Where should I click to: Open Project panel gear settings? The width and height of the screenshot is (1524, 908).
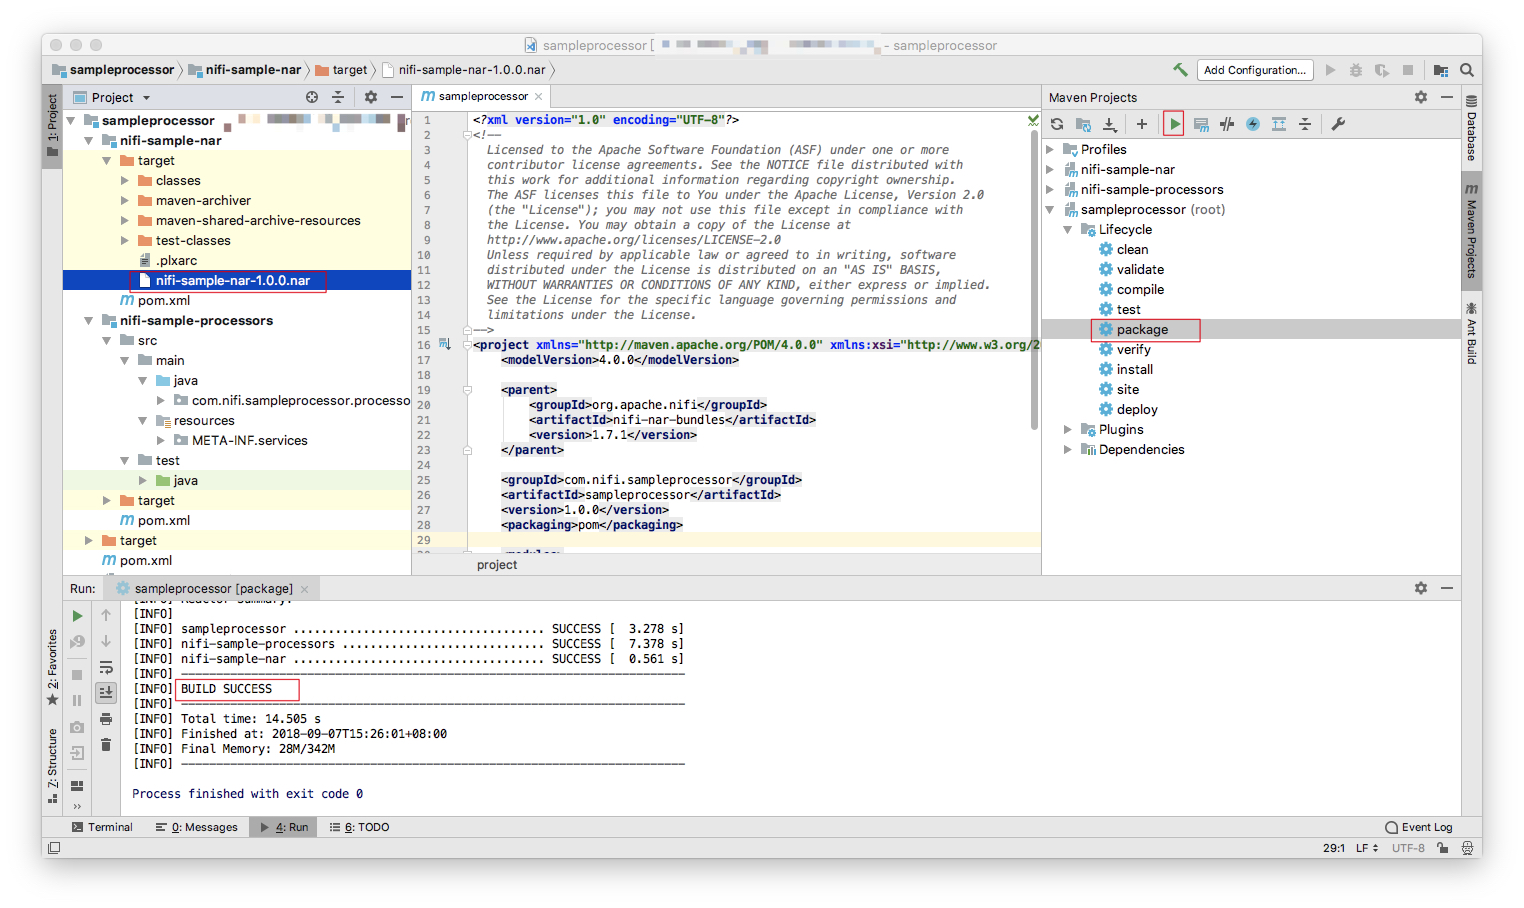click(371, 97)
